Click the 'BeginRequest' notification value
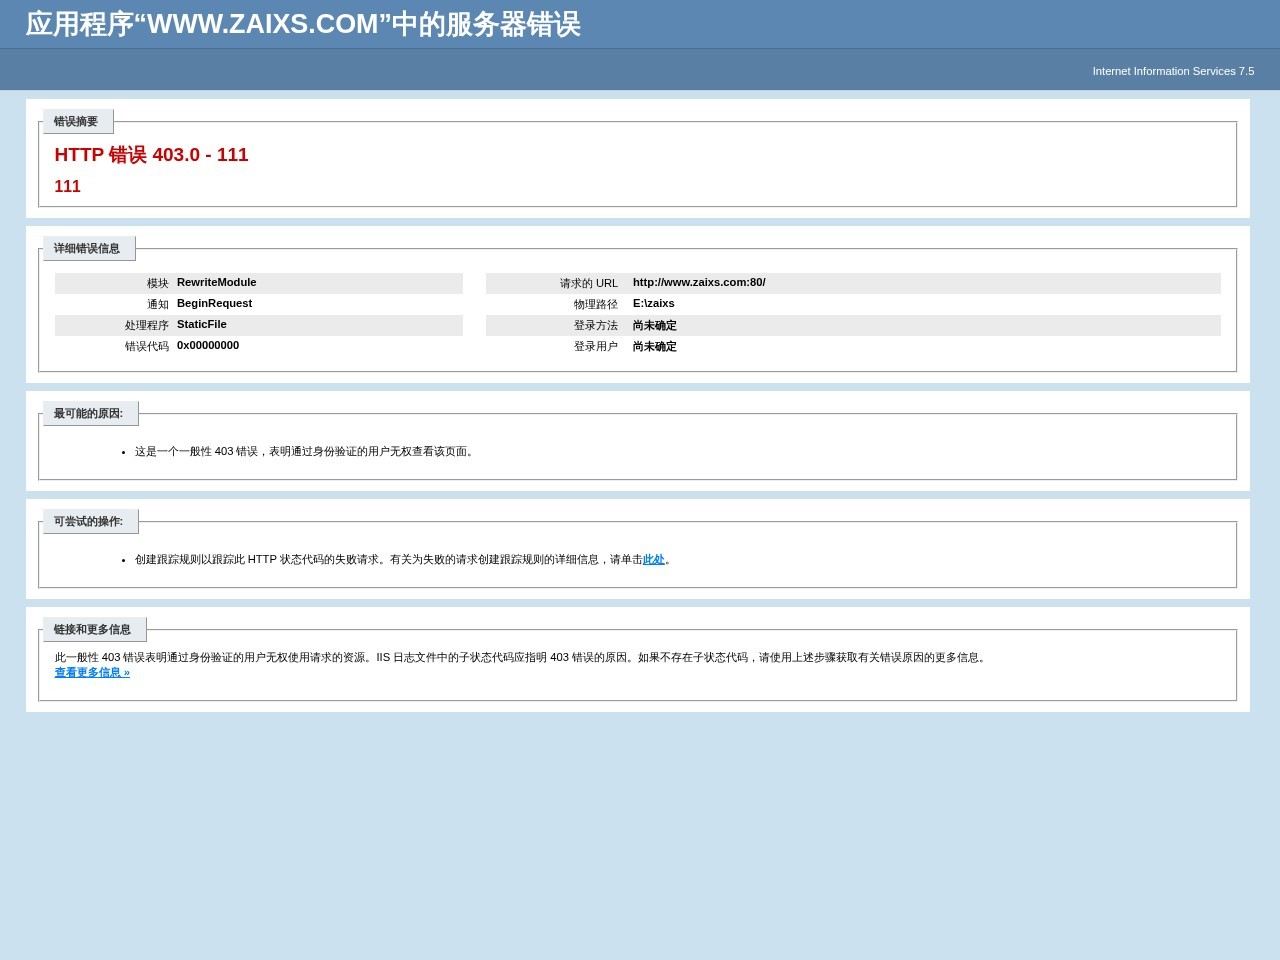The width and height of the screenshot is (1280, 960). tap(214, 304)
